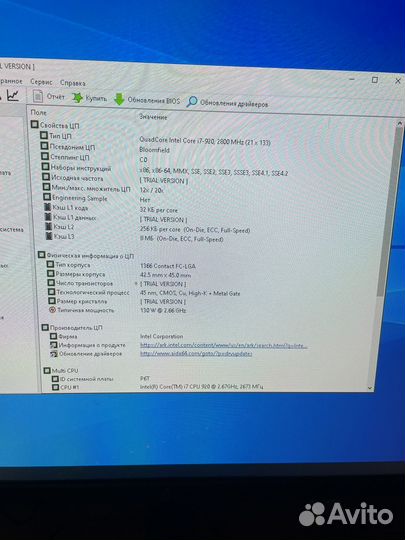Select the Кэш L3 row
Image resolution: width=405 pixels, height=540 pixels.
pyautogui.click(x=60, y=236)
